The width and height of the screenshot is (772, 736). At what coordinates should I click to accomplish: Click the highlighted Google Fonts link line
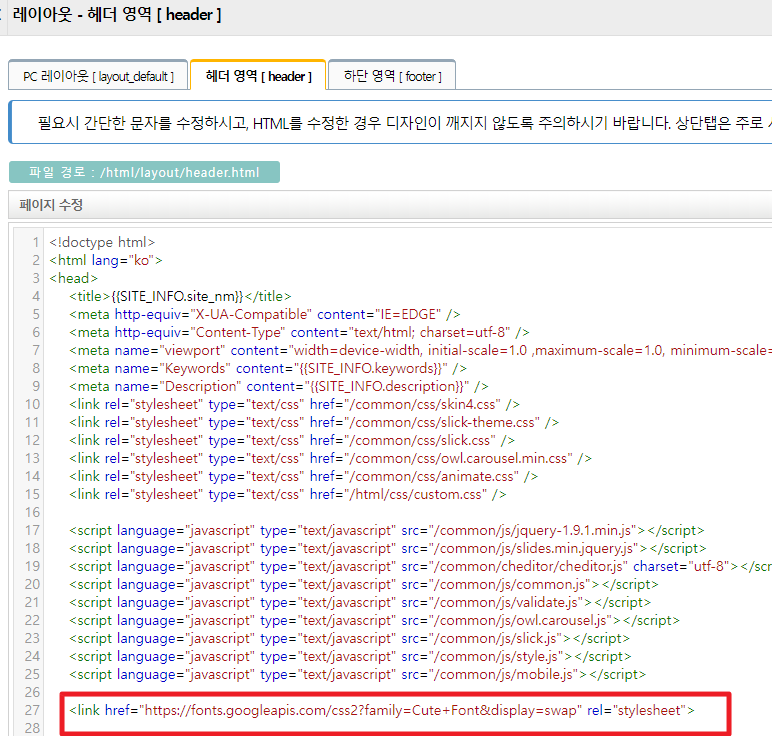point(381,710)
